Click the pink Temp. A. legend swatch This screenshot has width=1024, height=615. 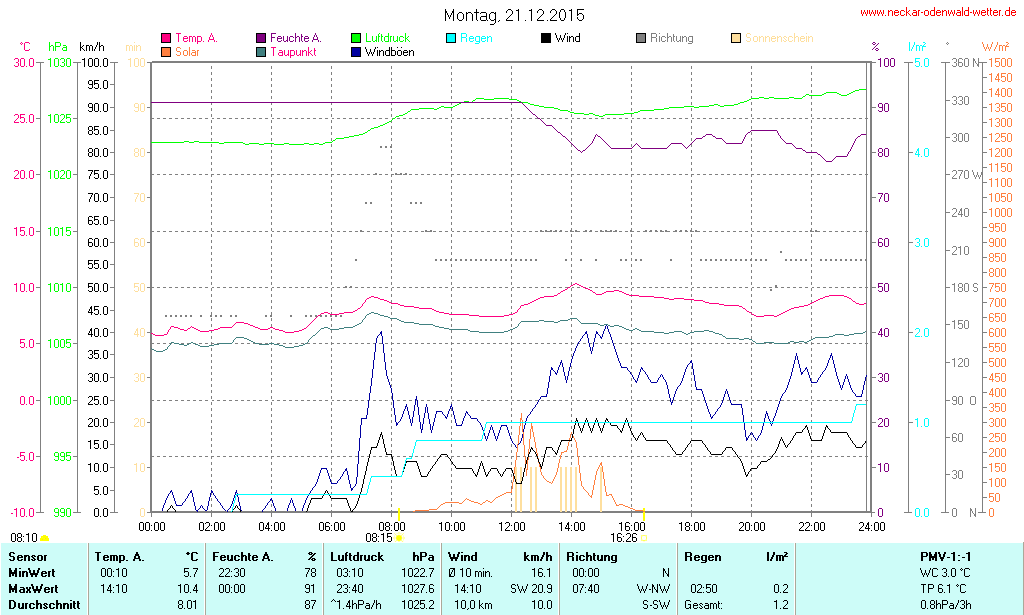[166, 38]
